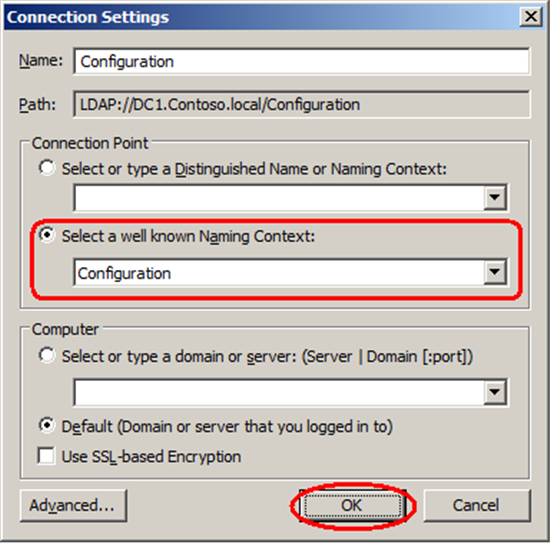Click the Configuration naming context combo box
This screenshot has width=550, height=544.
click(x=279, y=273)
